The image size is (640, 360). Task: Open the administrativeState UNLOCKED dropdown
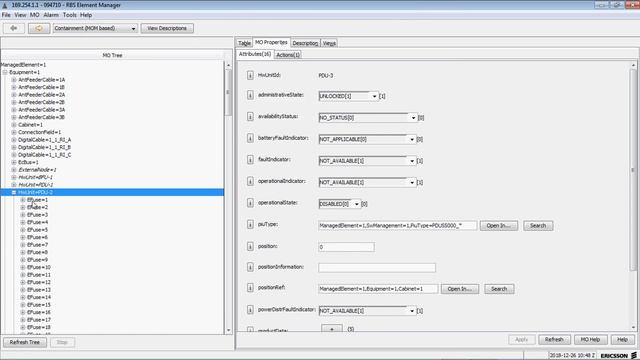click(x=348, y=96)
